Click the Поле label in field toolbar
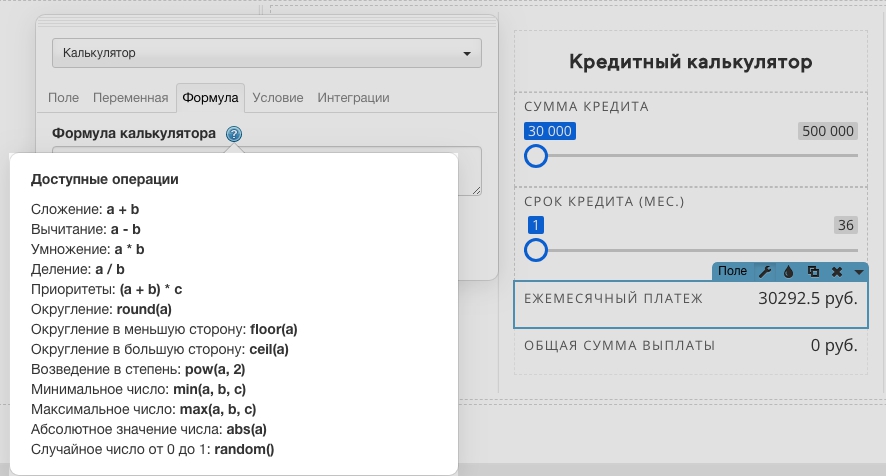The width and height of the screenshot is (886, 476). 732,271
